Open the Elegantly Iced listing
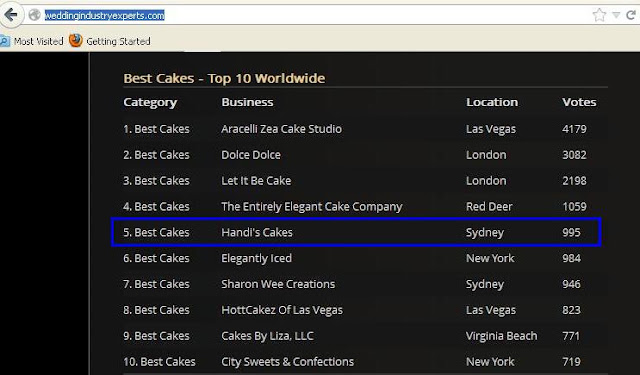This screenshot has width=640, height=375. pos(256,259)
